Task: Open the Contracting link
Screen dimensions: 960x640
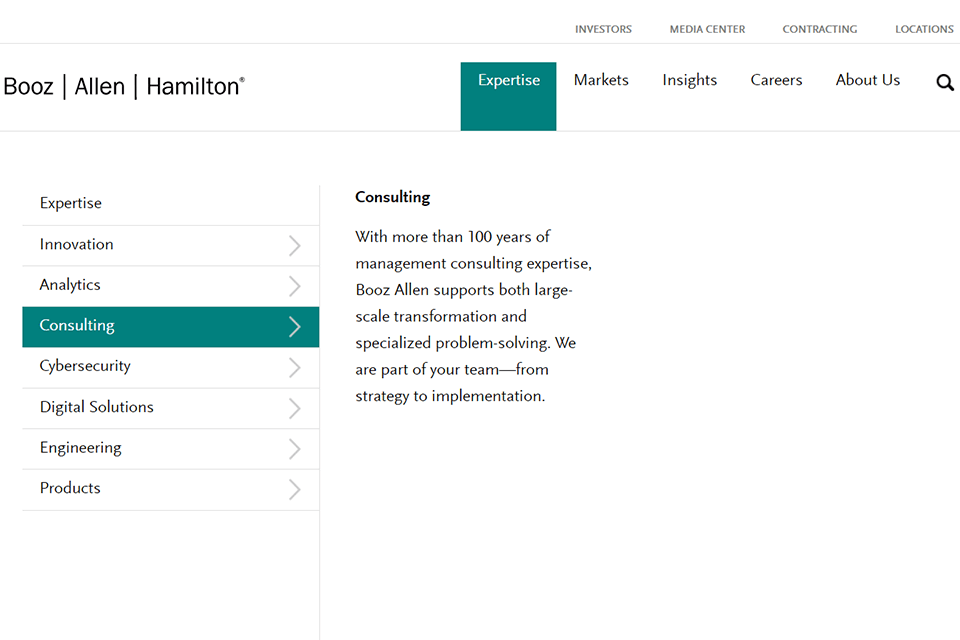Action: 820,29
